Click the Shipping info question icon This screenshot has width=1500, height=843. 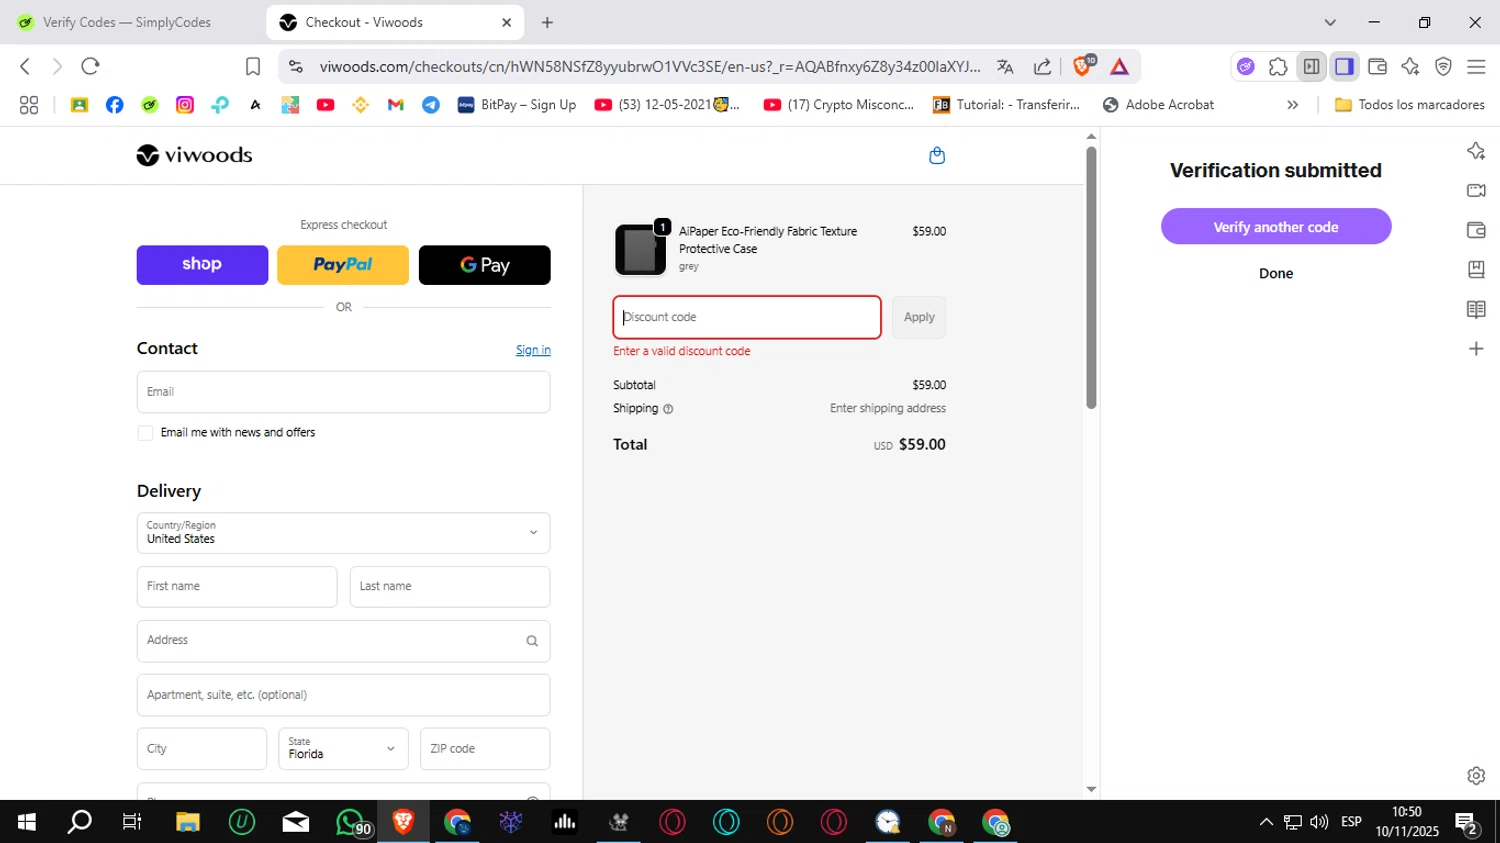coord(668,409)
